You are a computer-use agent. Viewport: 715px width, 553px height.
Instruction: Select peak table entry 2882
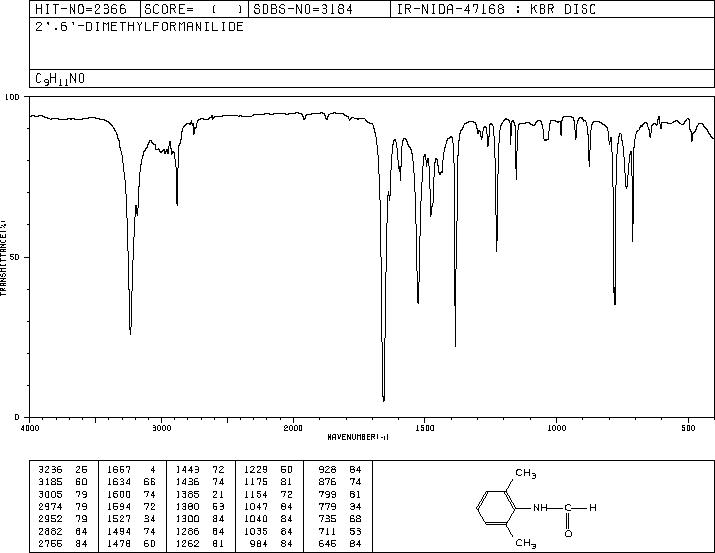coord(62,532)
